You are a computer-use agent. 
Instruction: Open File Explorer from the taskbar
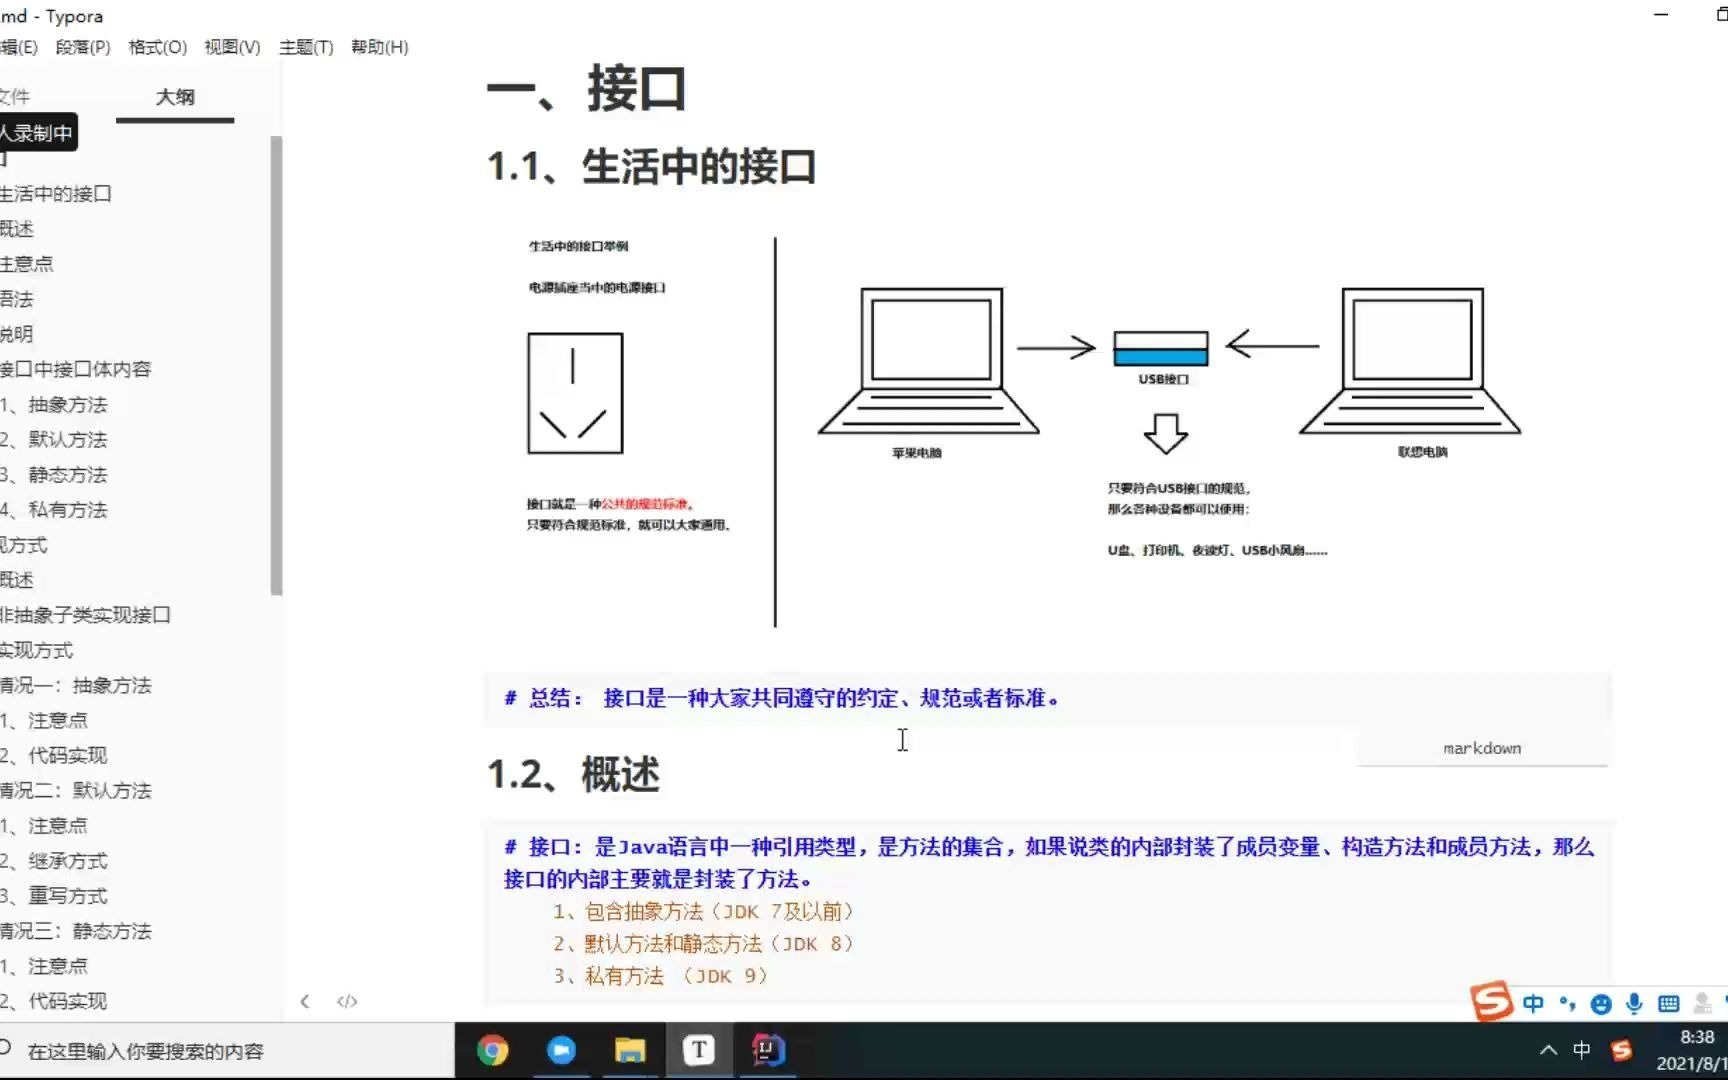630,1050
